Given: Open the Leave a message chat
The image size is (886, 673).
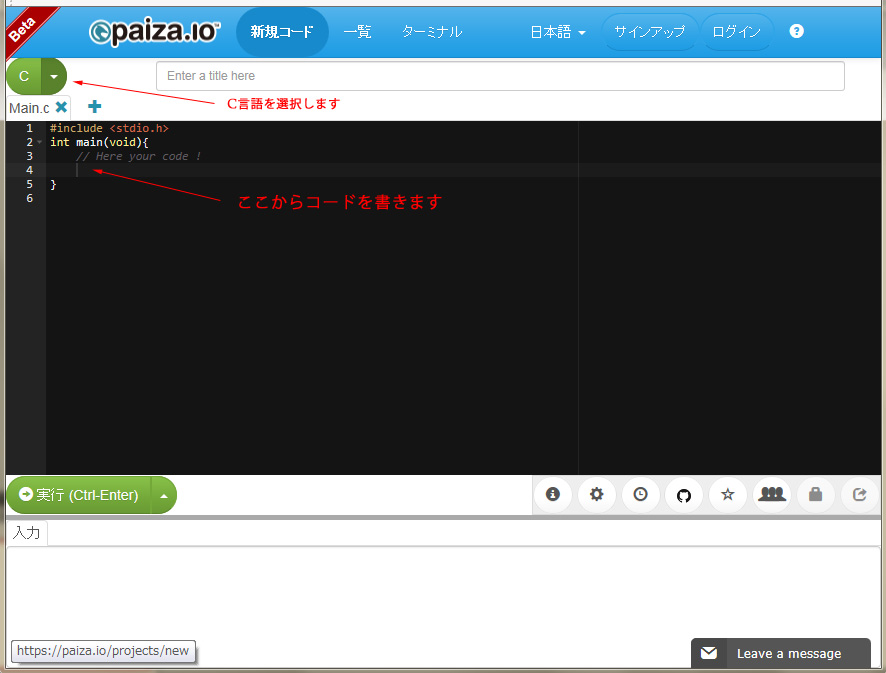Looking at the screenshot, I should (x=781, y=653).
